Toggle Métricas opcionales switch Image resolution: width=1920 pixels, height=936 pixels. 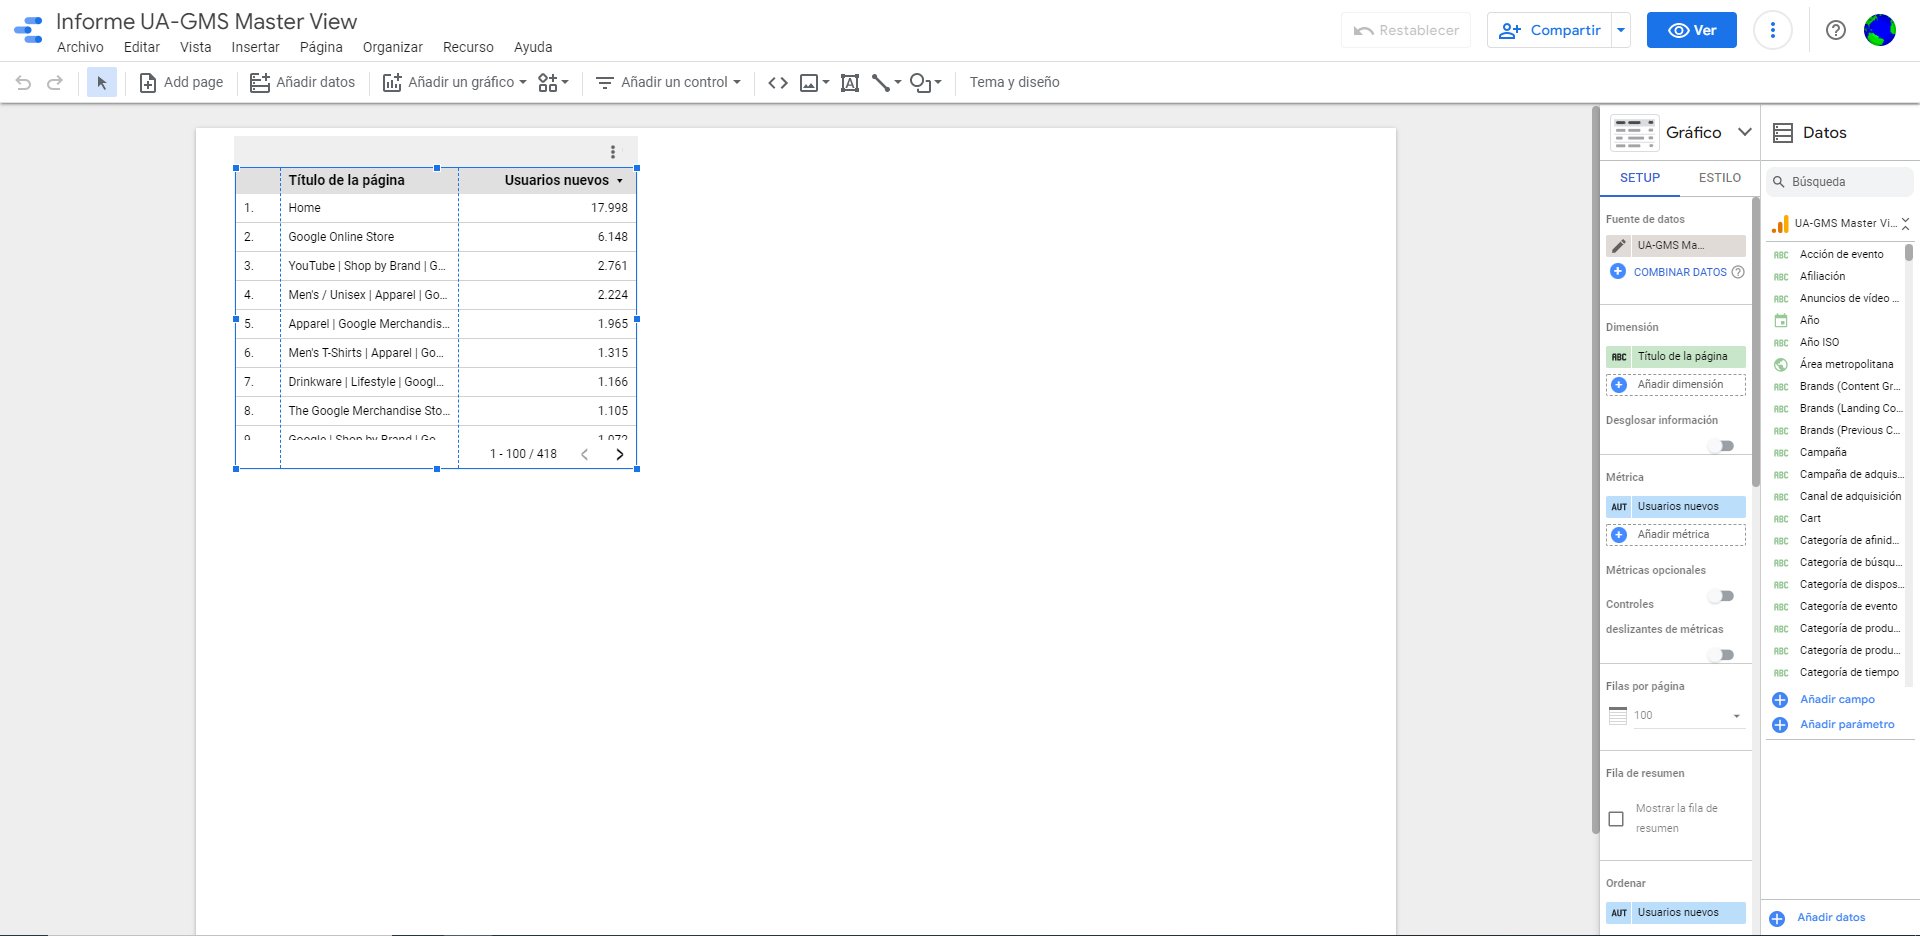(x=1722, y=596)
